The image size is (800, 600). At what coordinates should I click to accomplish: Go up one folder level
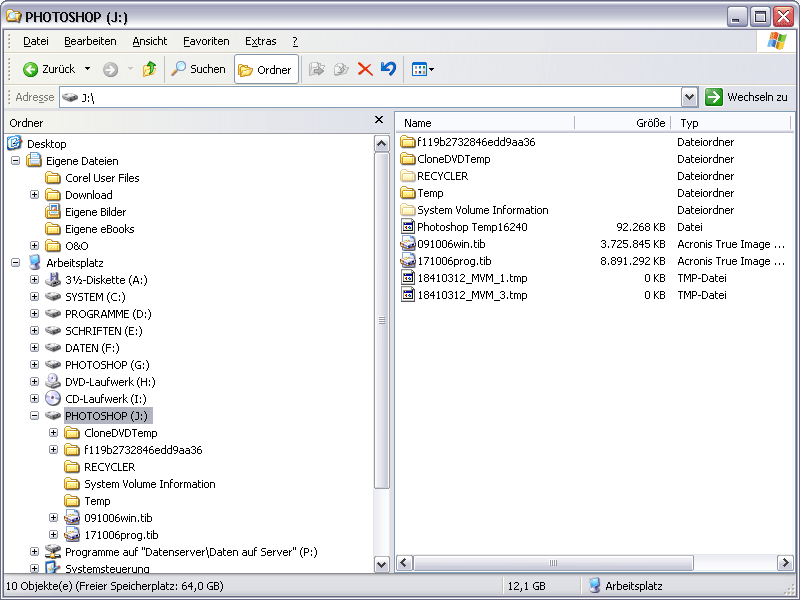point(149,69)
